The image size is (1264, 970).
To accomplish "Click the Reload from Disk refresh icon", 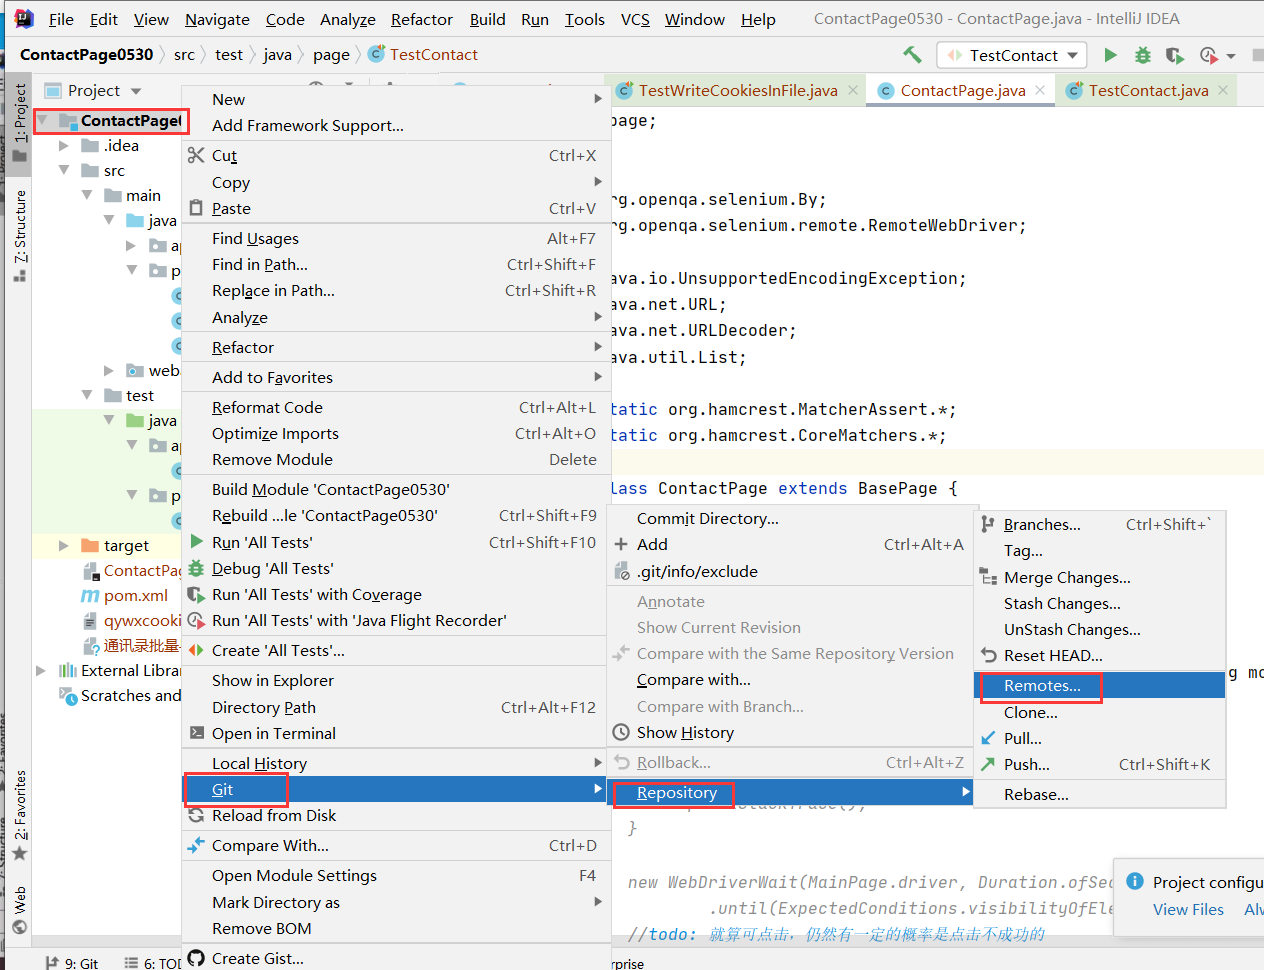I will coord(196,815).
